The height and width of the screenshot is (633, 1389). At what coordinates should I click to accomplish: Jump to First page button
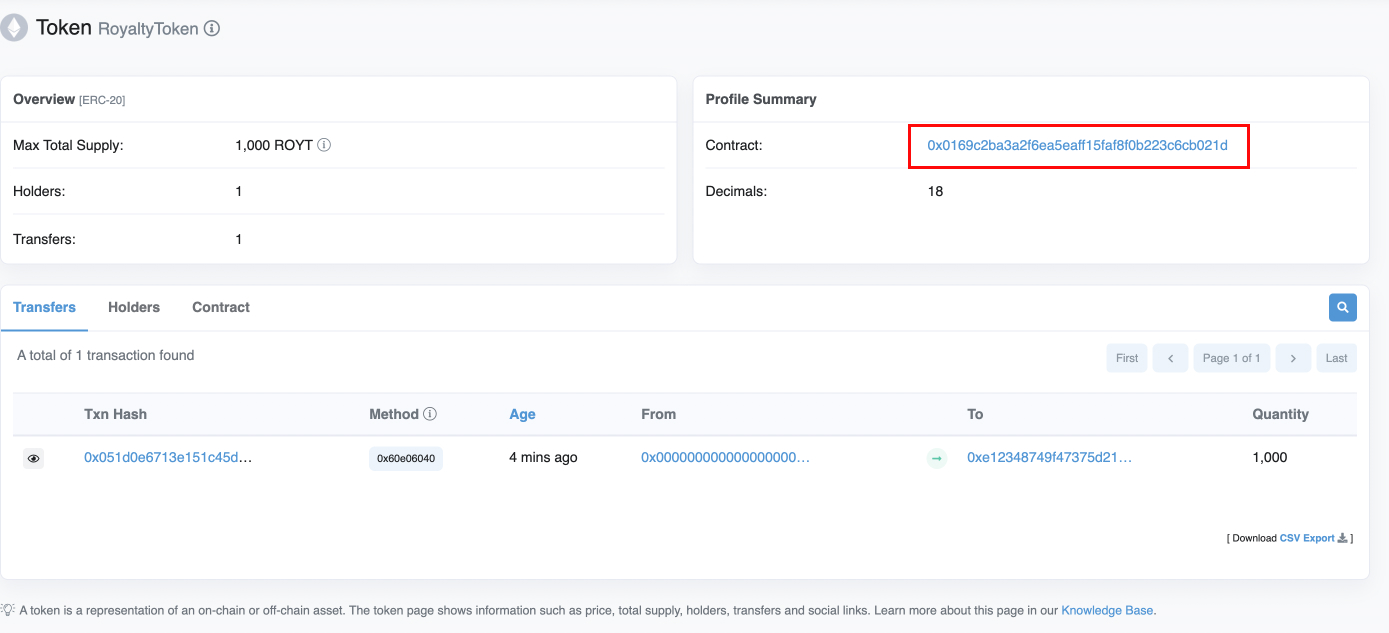point(1126,358)
